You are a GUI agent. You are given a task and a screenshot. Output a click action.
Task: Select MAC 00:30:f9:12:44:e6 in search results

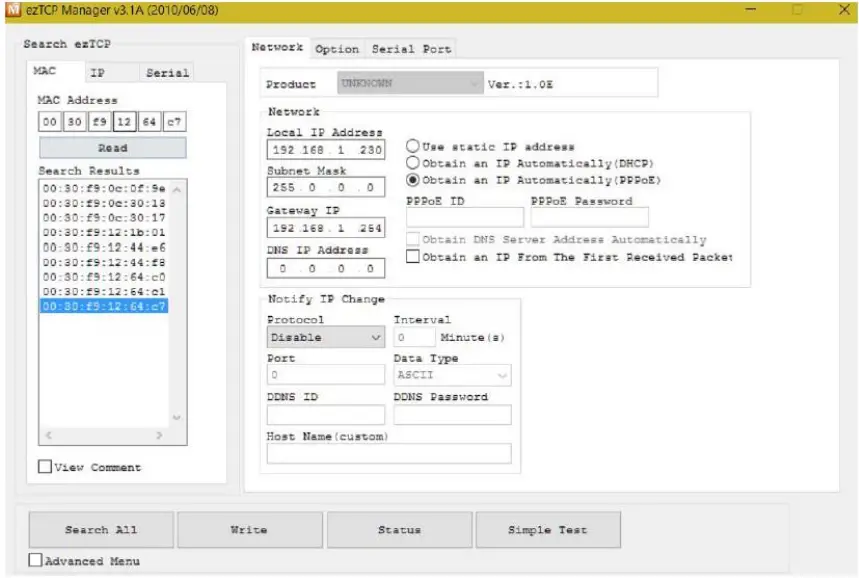click(104, 247)
